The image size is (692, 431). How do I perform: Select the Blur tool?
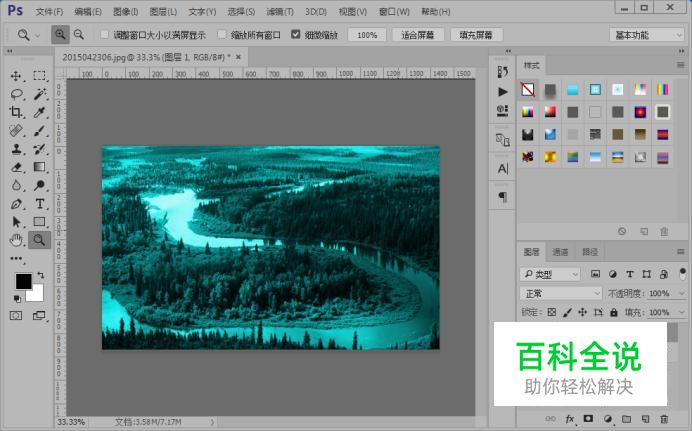pyautogui.click(x=16, y=185)
